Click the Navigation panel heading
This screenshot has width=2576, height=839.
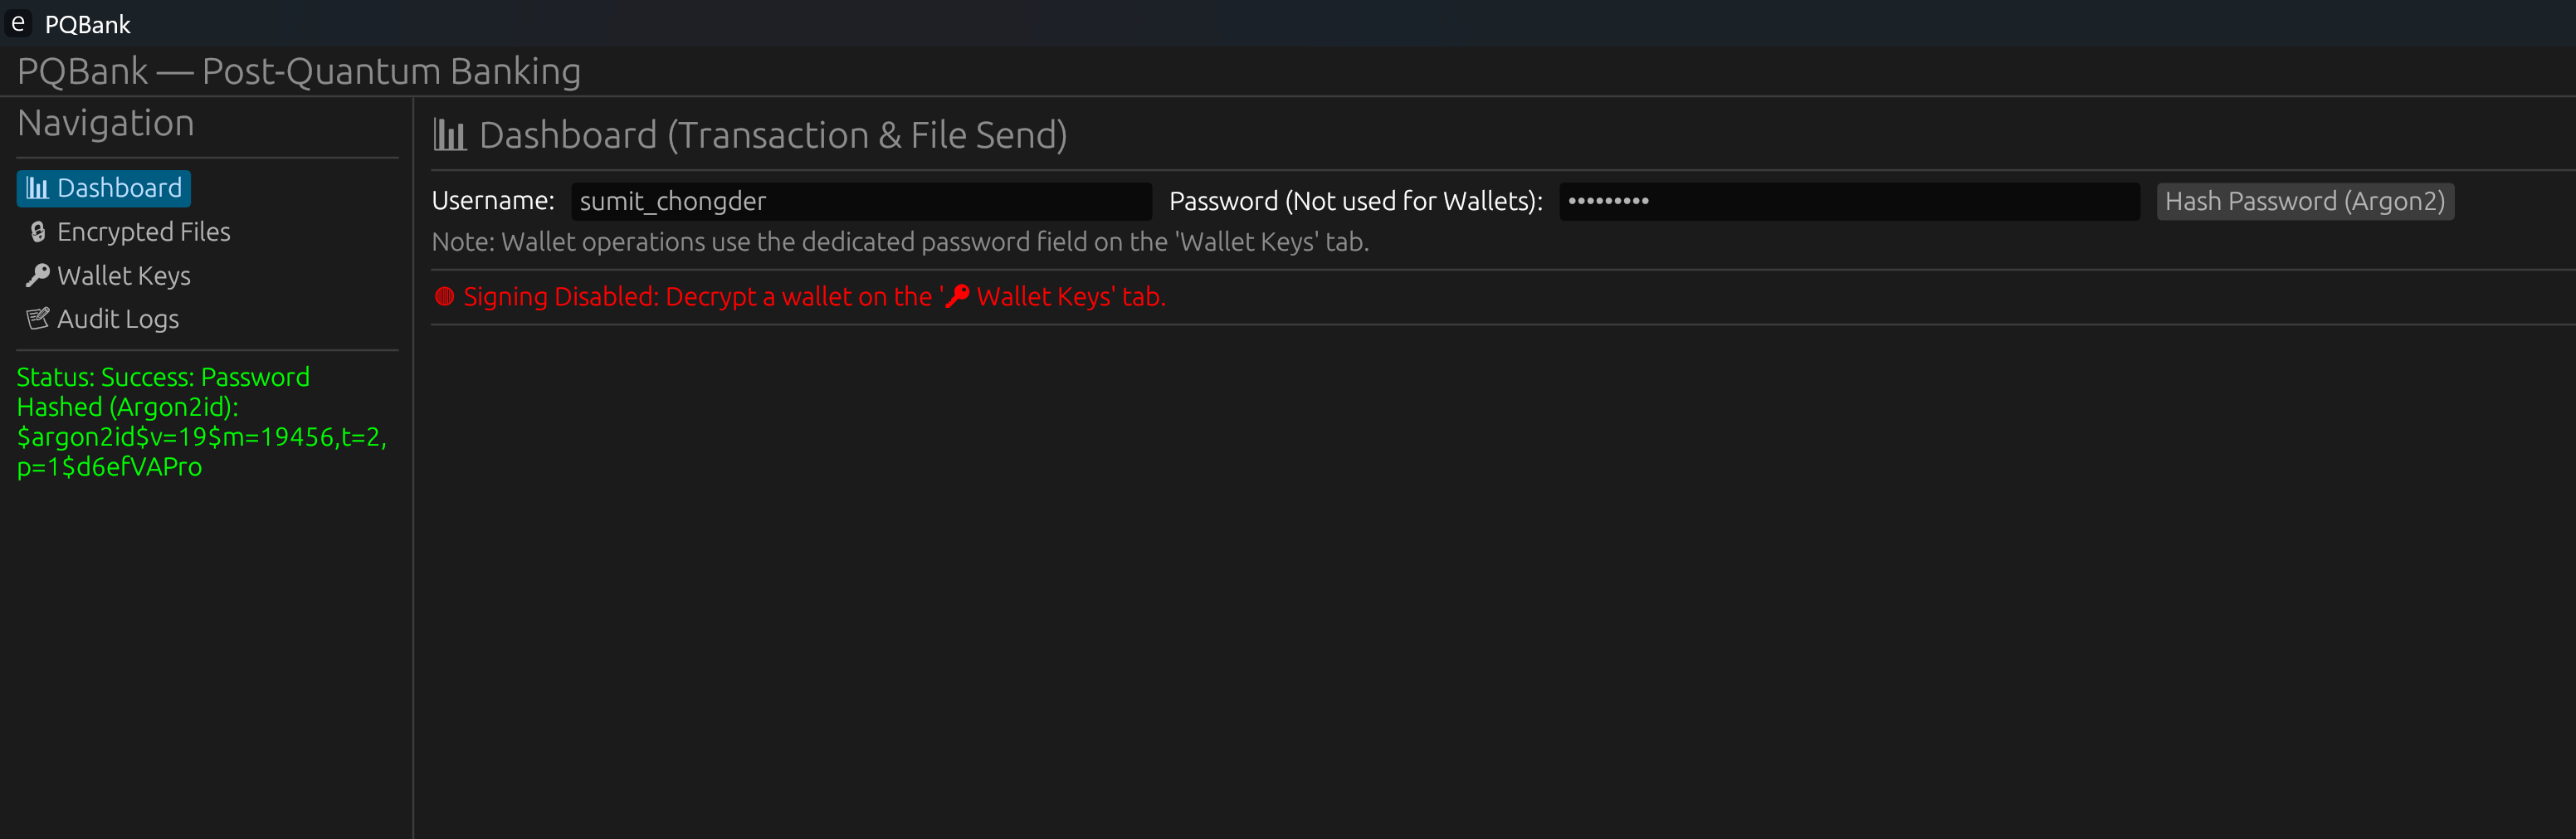(x=106, y=123)
